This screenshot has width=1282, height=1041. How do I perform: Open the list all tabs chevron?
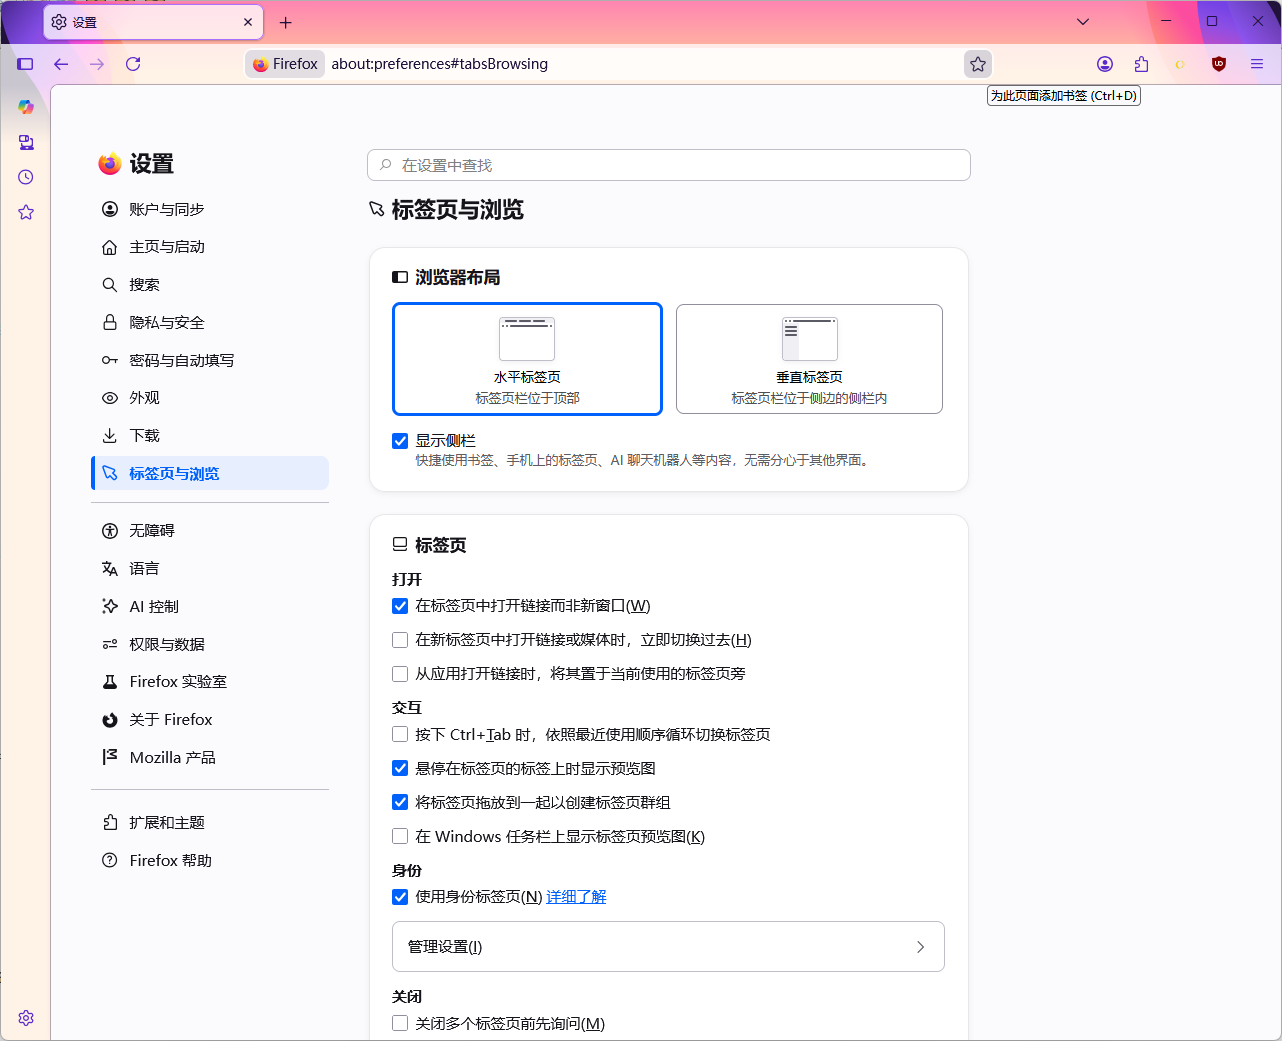pos(1083,21)
